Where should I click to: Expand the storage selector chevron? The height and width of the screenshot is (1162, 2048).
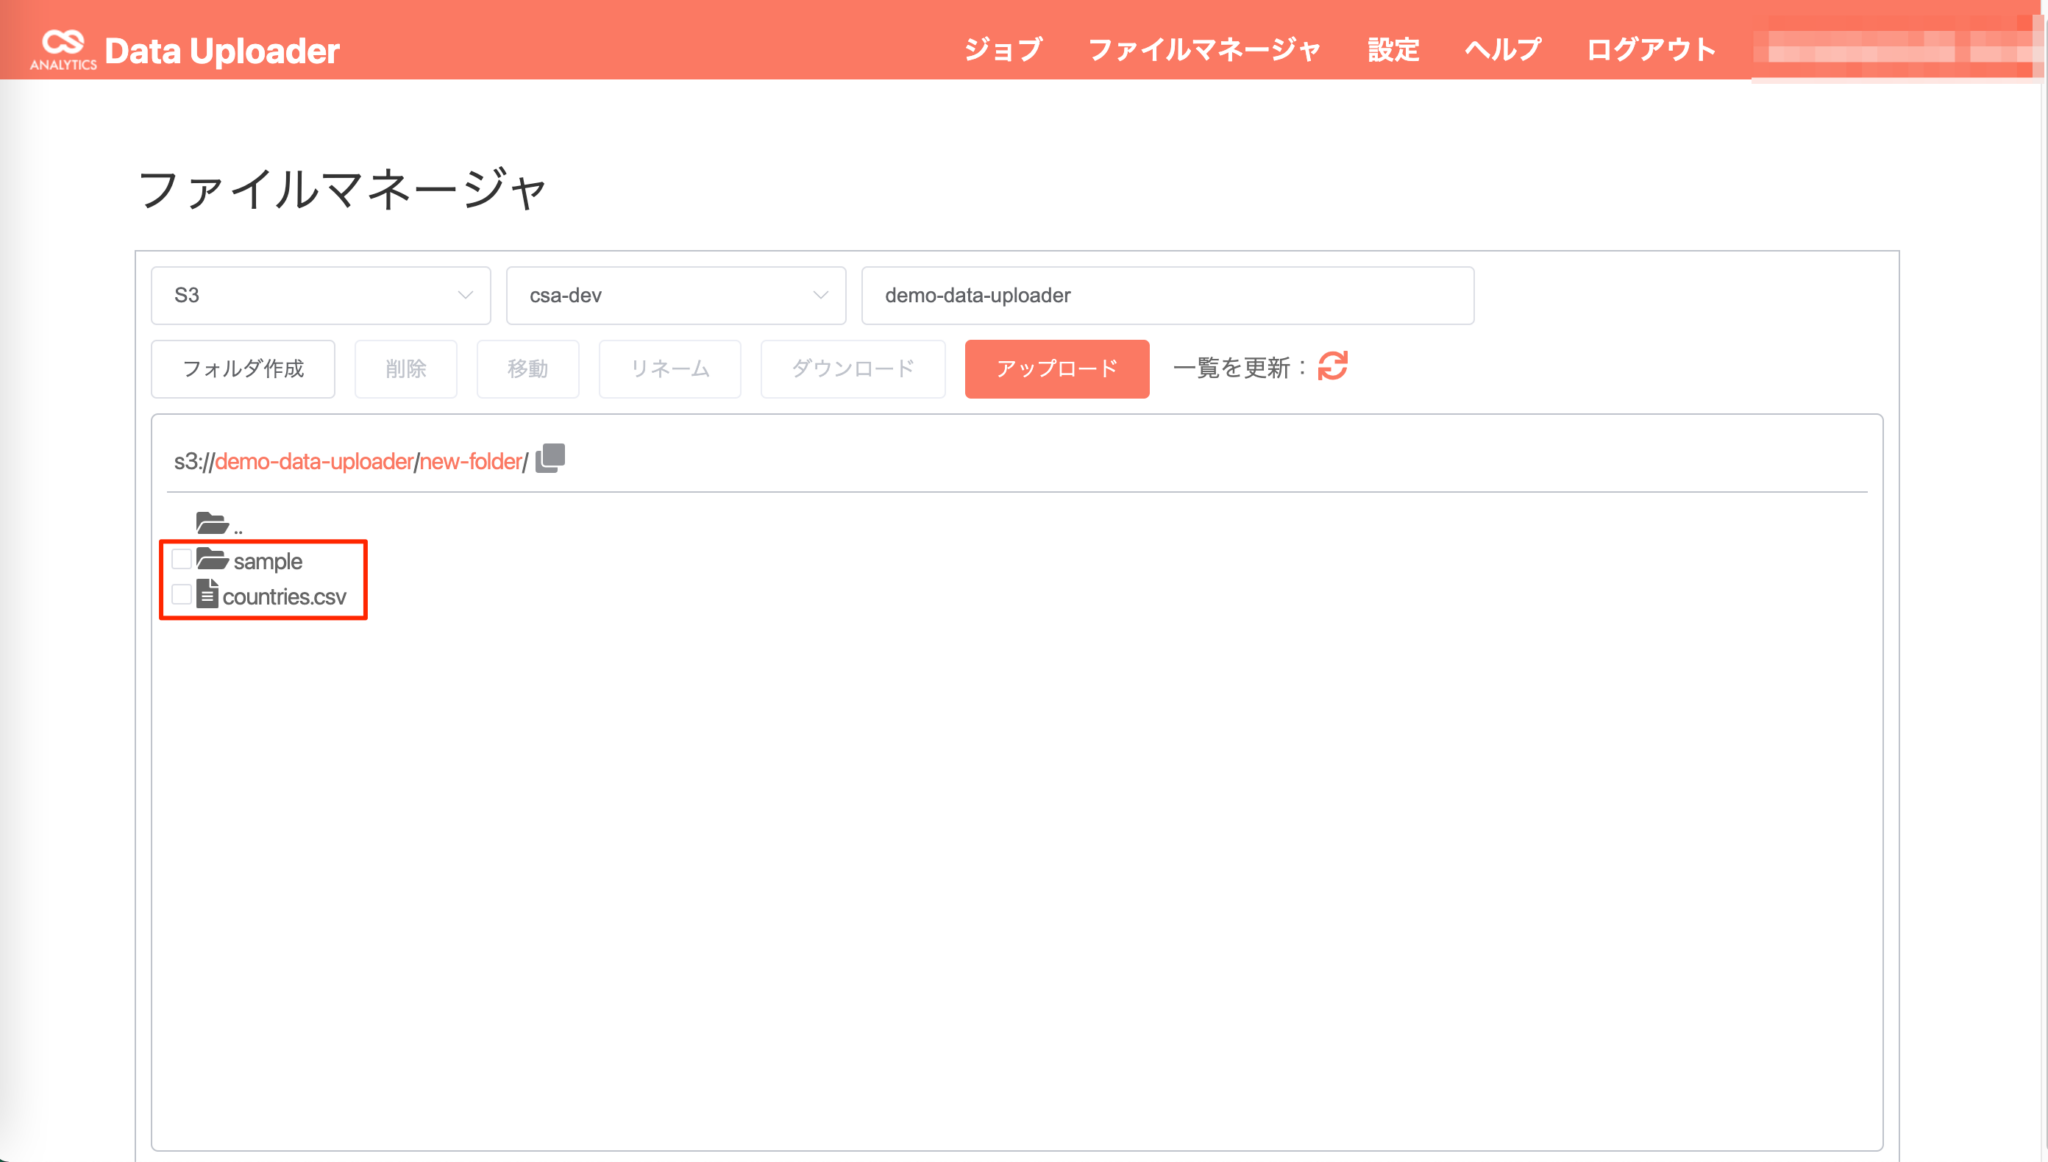464,295
